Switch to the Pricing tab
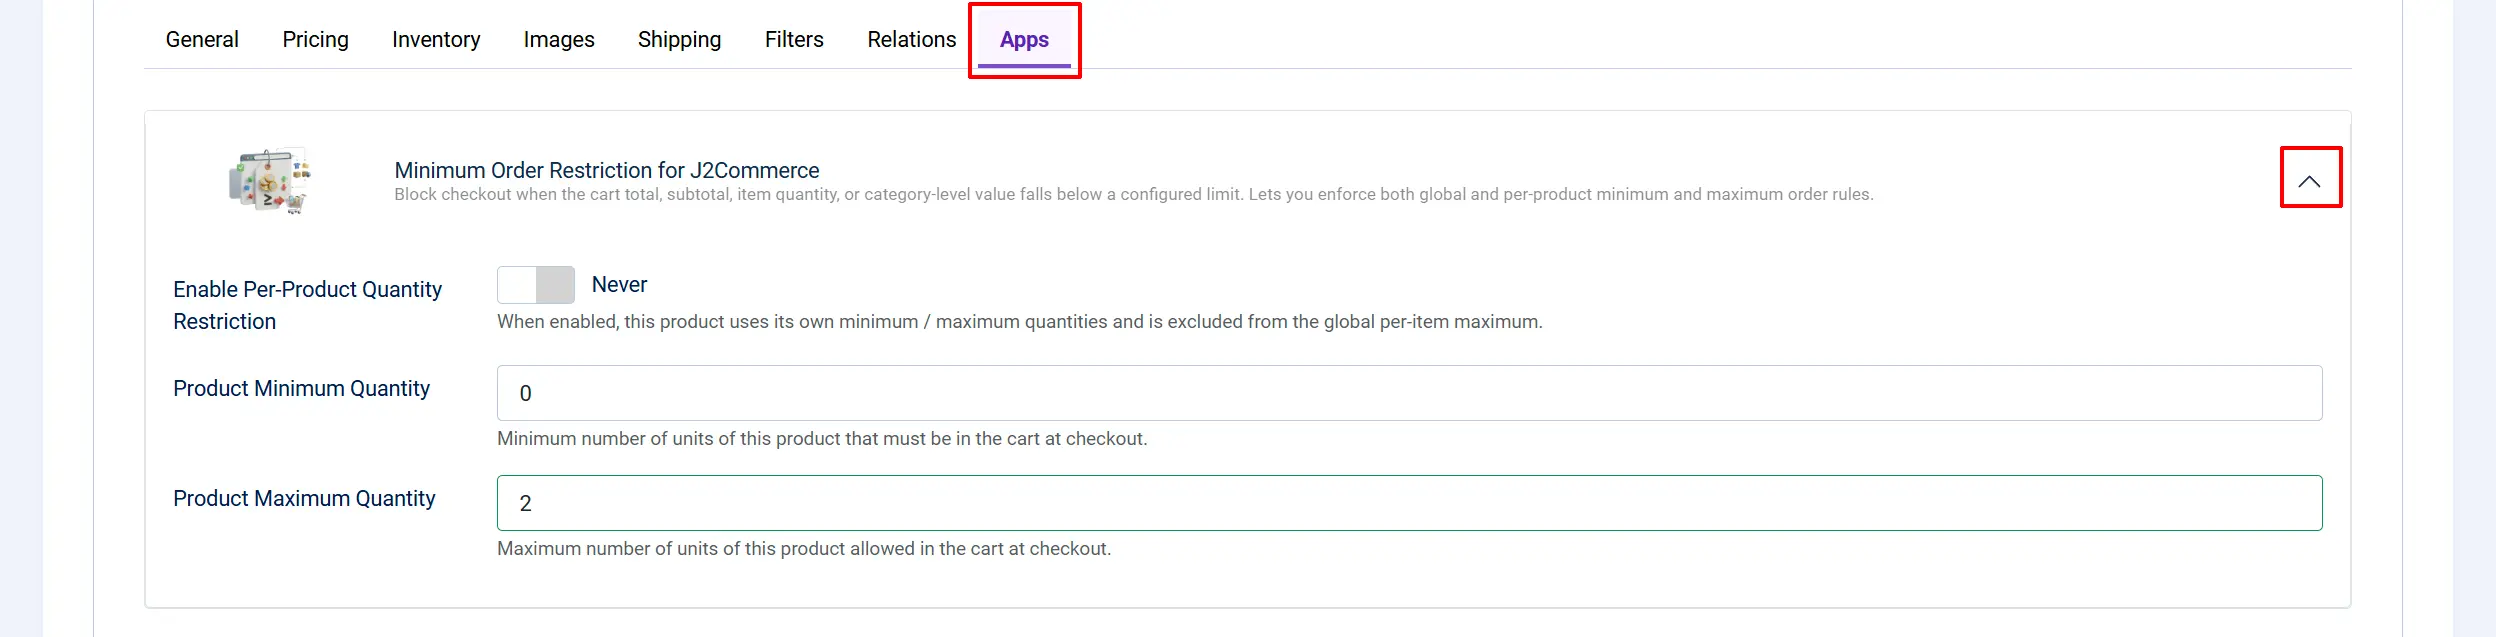 315,39
